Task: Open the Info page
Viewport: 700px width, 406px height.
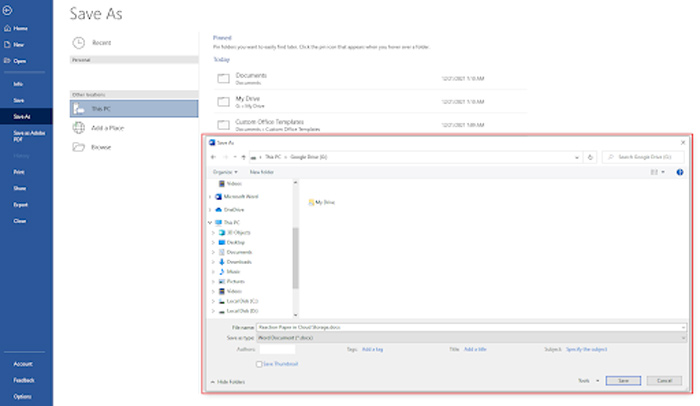Action: 18,84
